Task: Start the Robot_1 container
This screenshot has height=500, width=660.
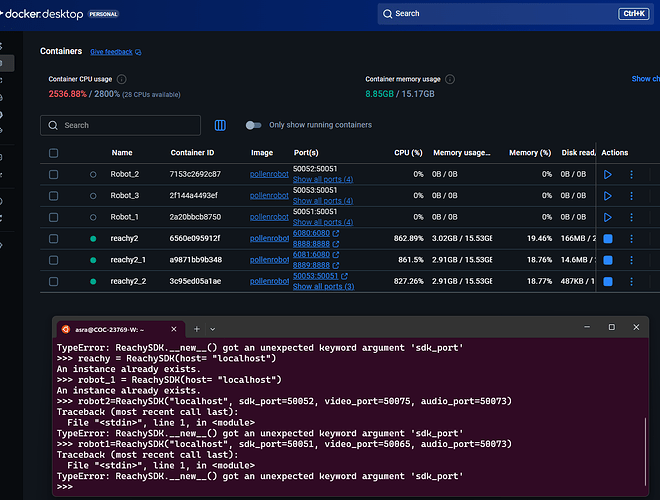Action: [608, 217]
